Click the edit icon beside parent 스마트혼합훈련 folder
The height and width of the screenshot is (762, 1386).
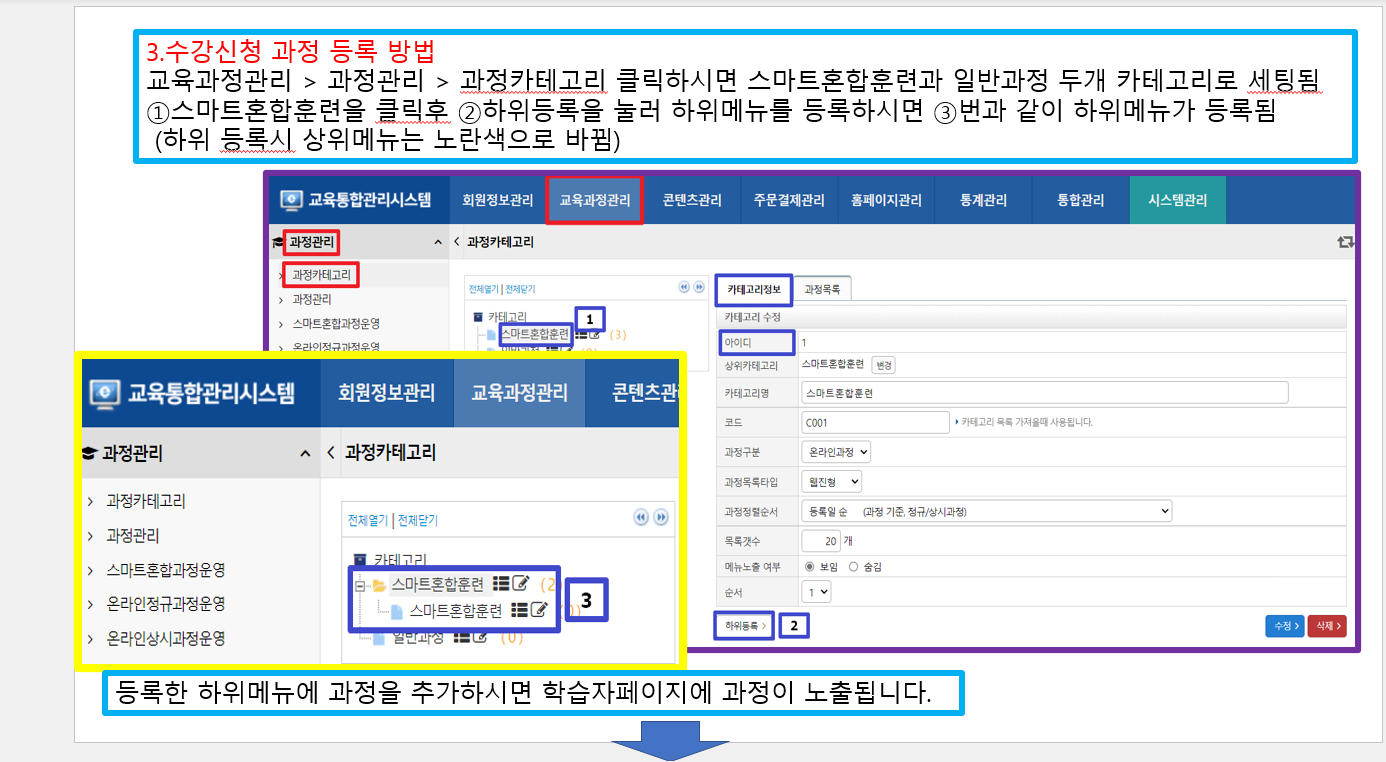click(522, 584)
